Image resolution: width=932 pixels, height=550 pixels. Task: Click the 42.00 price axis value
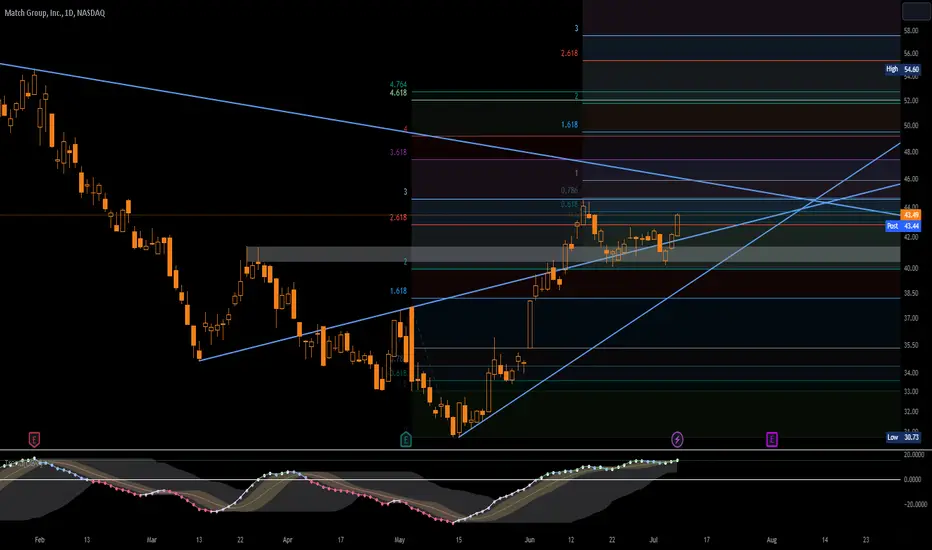(911, 237)
